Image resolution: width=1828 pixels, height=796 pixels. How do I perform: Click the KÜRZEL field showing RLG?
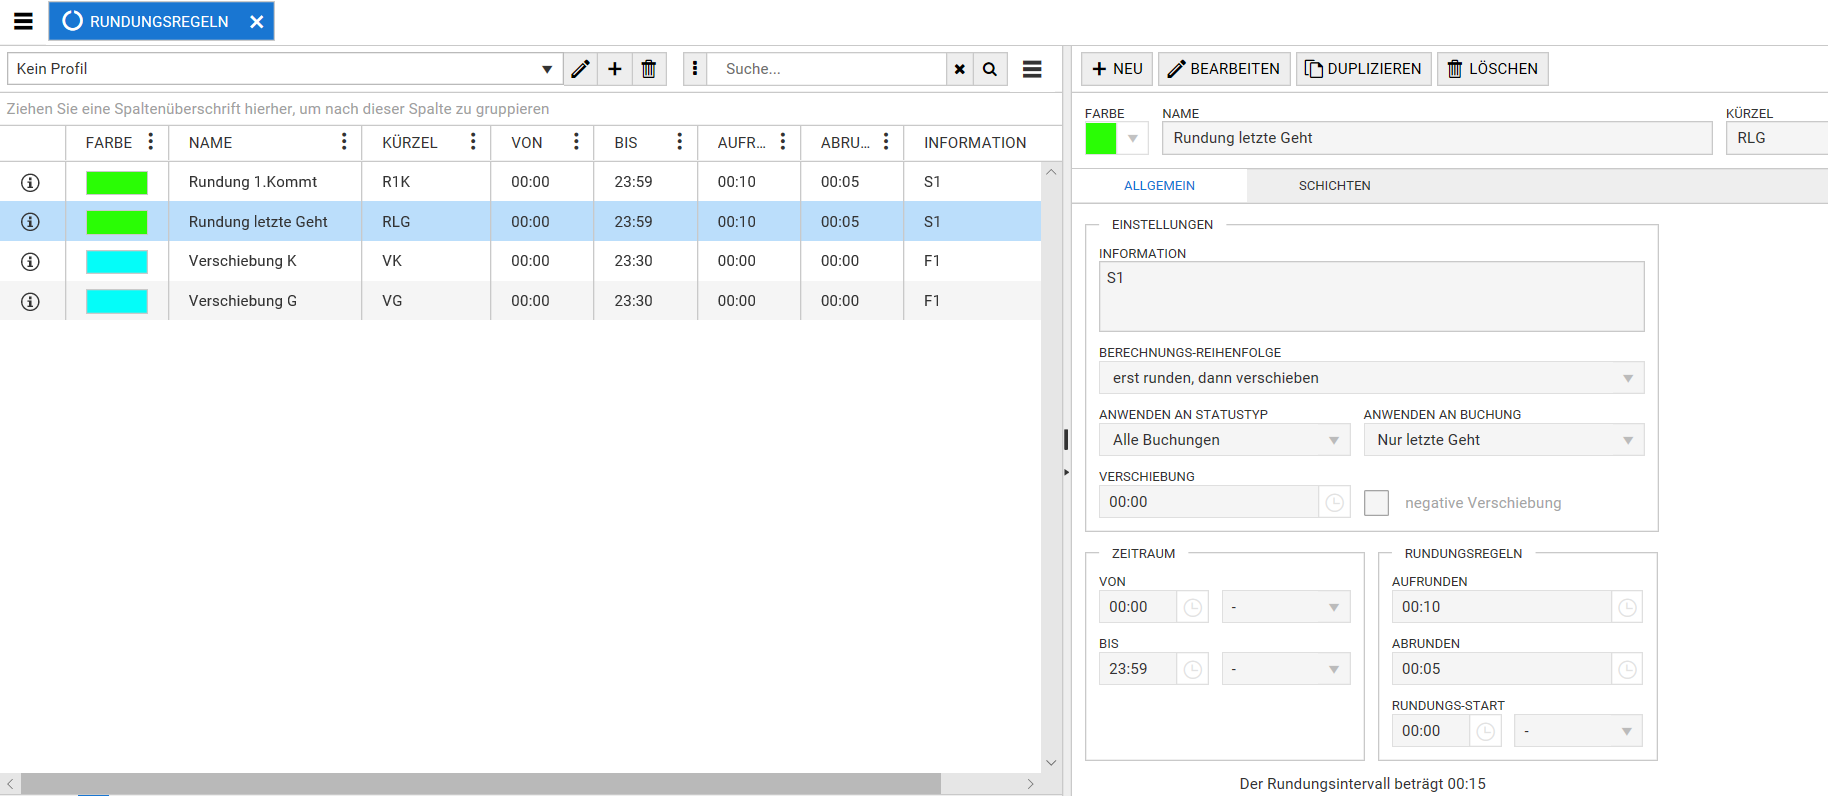click(x=1777, y=138)
